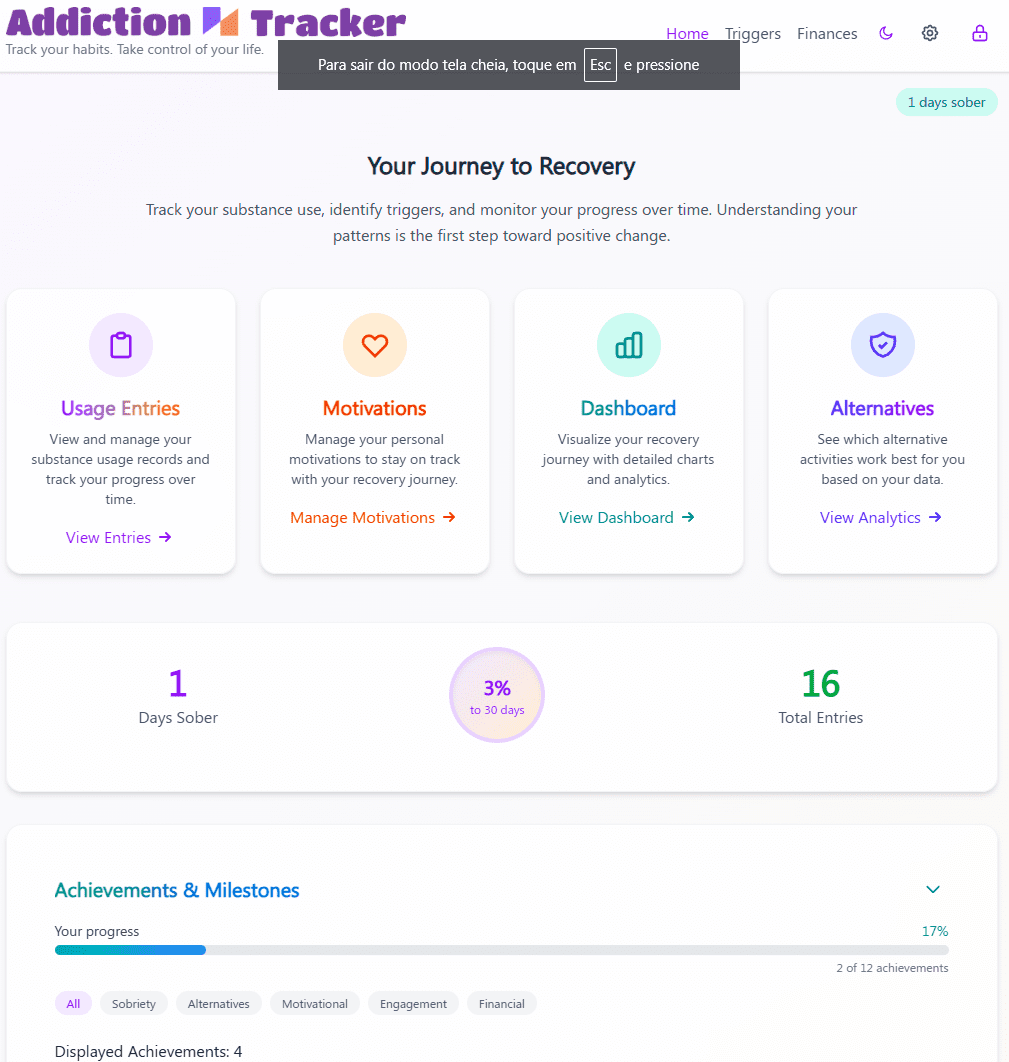Click the clipboard icon above Usage Entries
Viewport: 1009px width, 1062px height.
(121, 345)
